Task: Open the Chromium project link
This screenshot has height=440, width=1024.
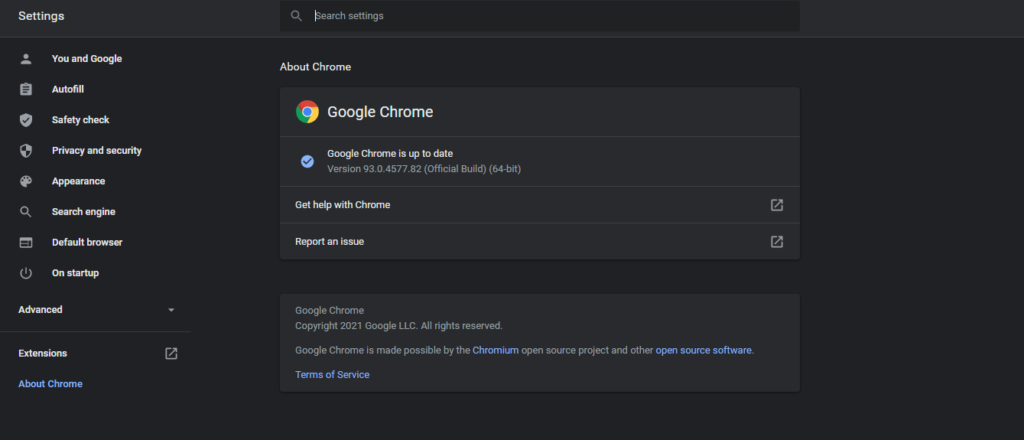Action: point(496,350)
